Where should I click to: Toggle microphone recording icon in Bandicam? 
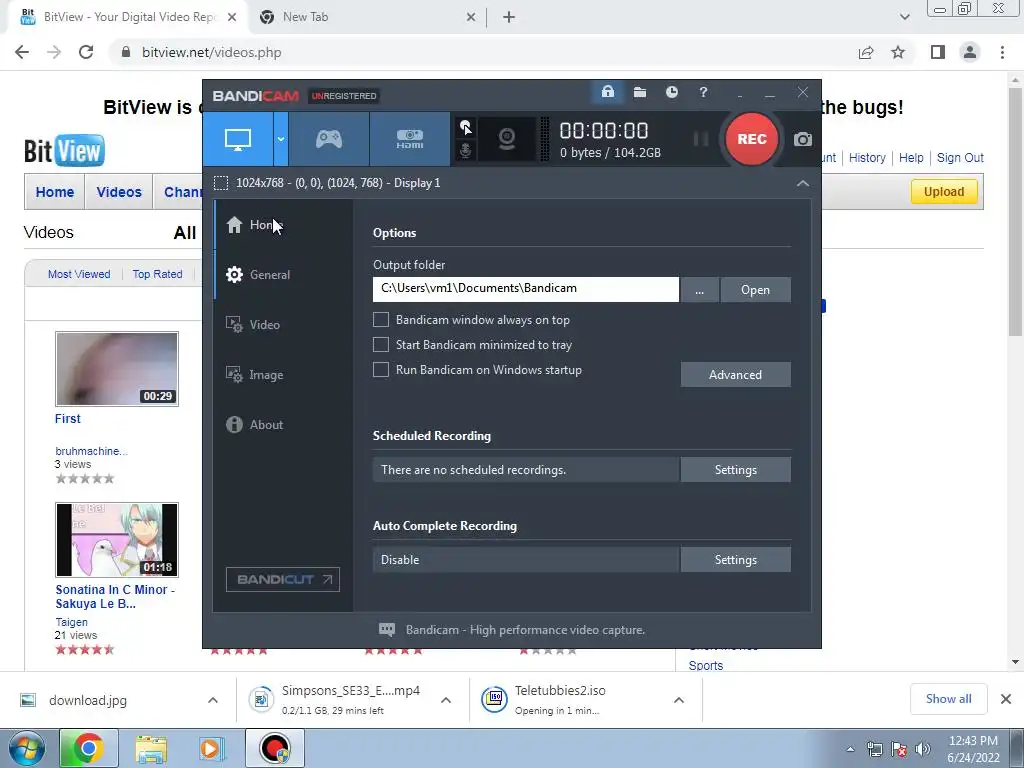click(466, 150)
